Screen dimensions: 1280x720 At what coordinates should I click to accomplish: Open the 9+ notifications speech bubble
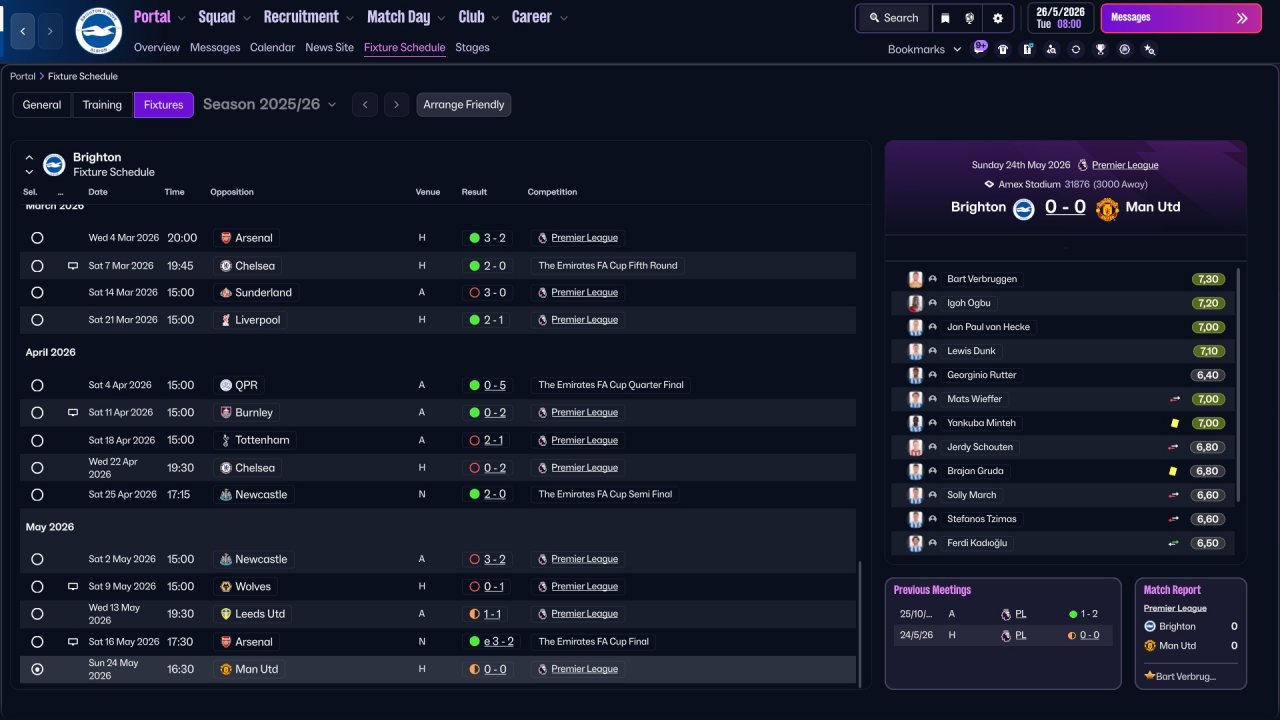980,48
